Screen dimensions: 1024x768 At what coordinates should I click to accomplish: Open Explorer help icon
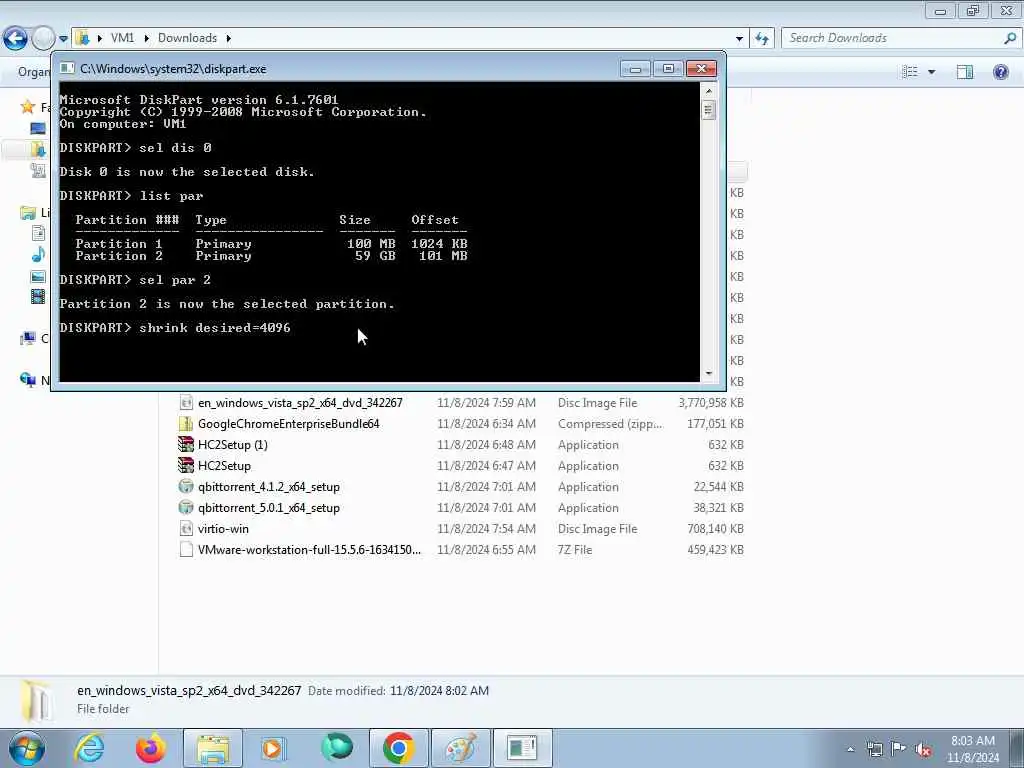[x=1000, y=72]
